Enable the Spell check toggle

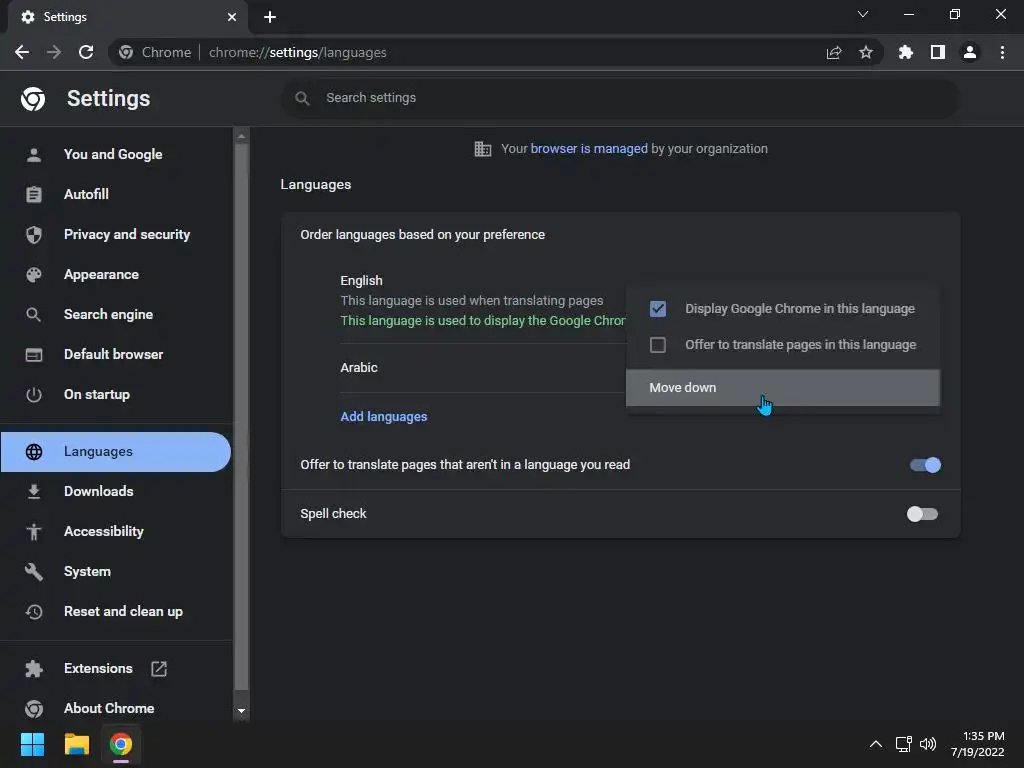click(x=922, y=514)
